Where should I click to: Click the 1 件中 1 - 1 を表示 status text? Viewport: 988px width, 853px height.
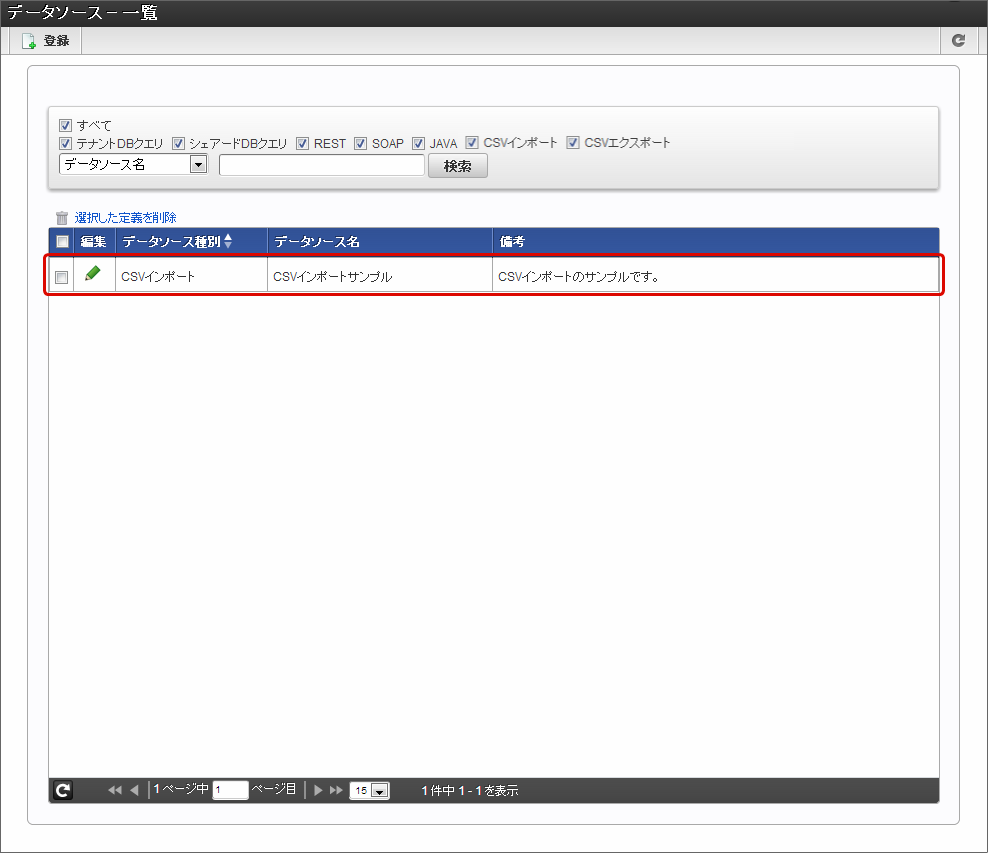point(469,791)
